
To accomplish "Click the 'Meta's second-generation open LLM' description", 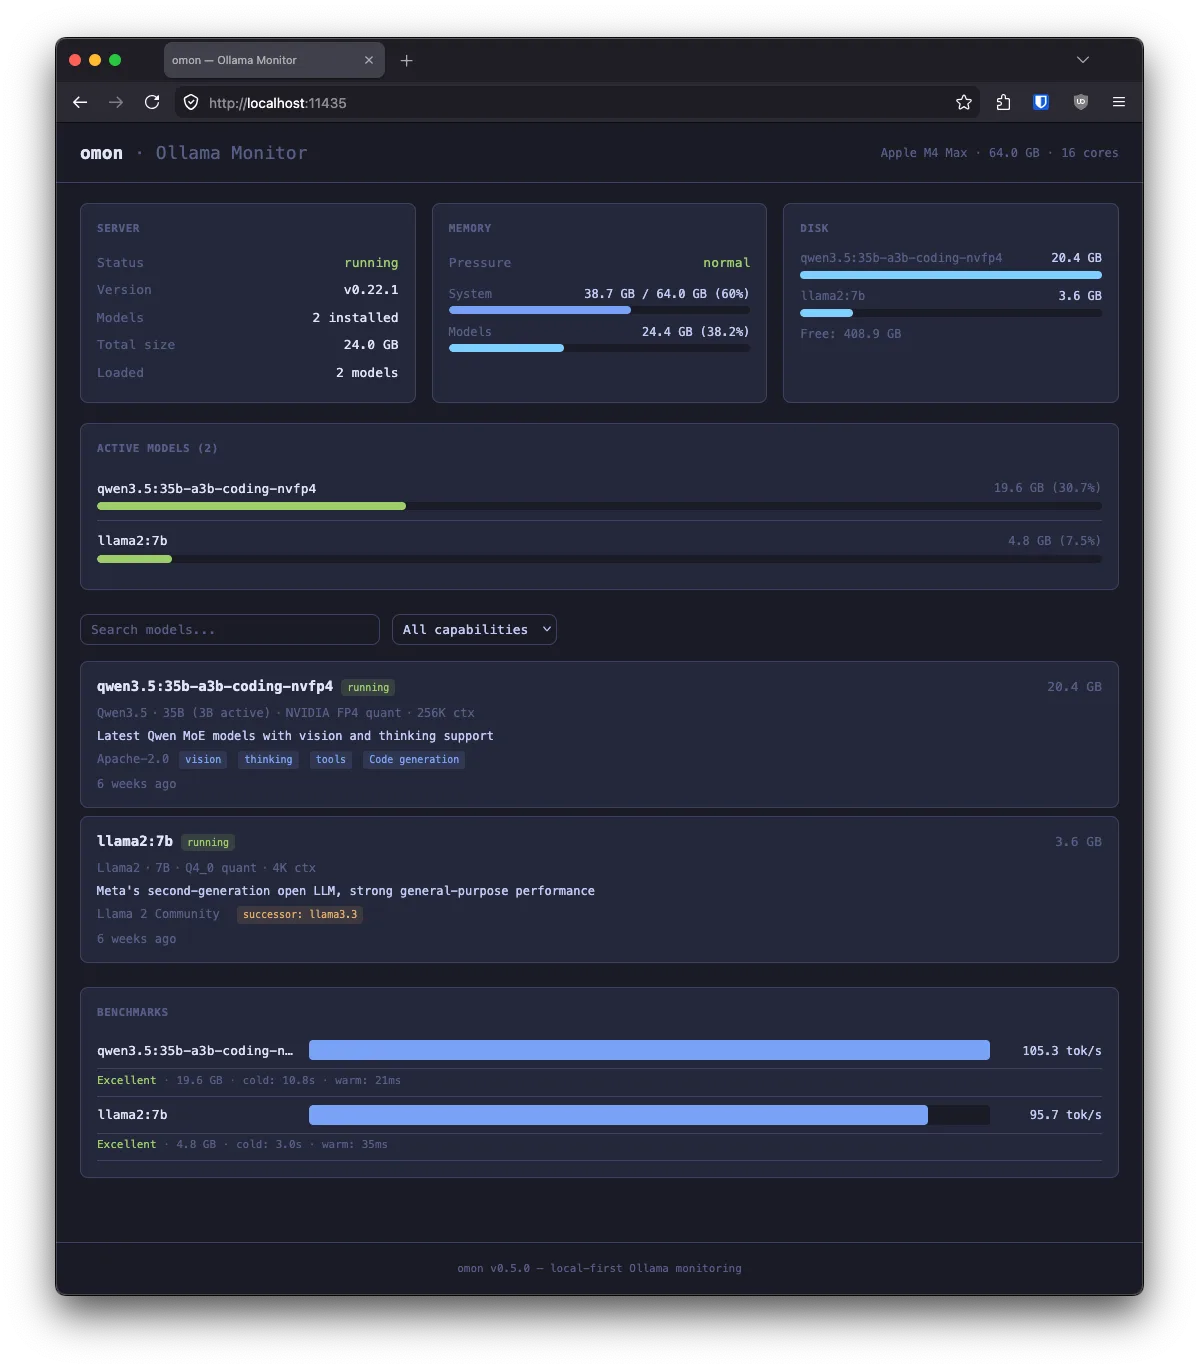I will (x=346, y=891).
